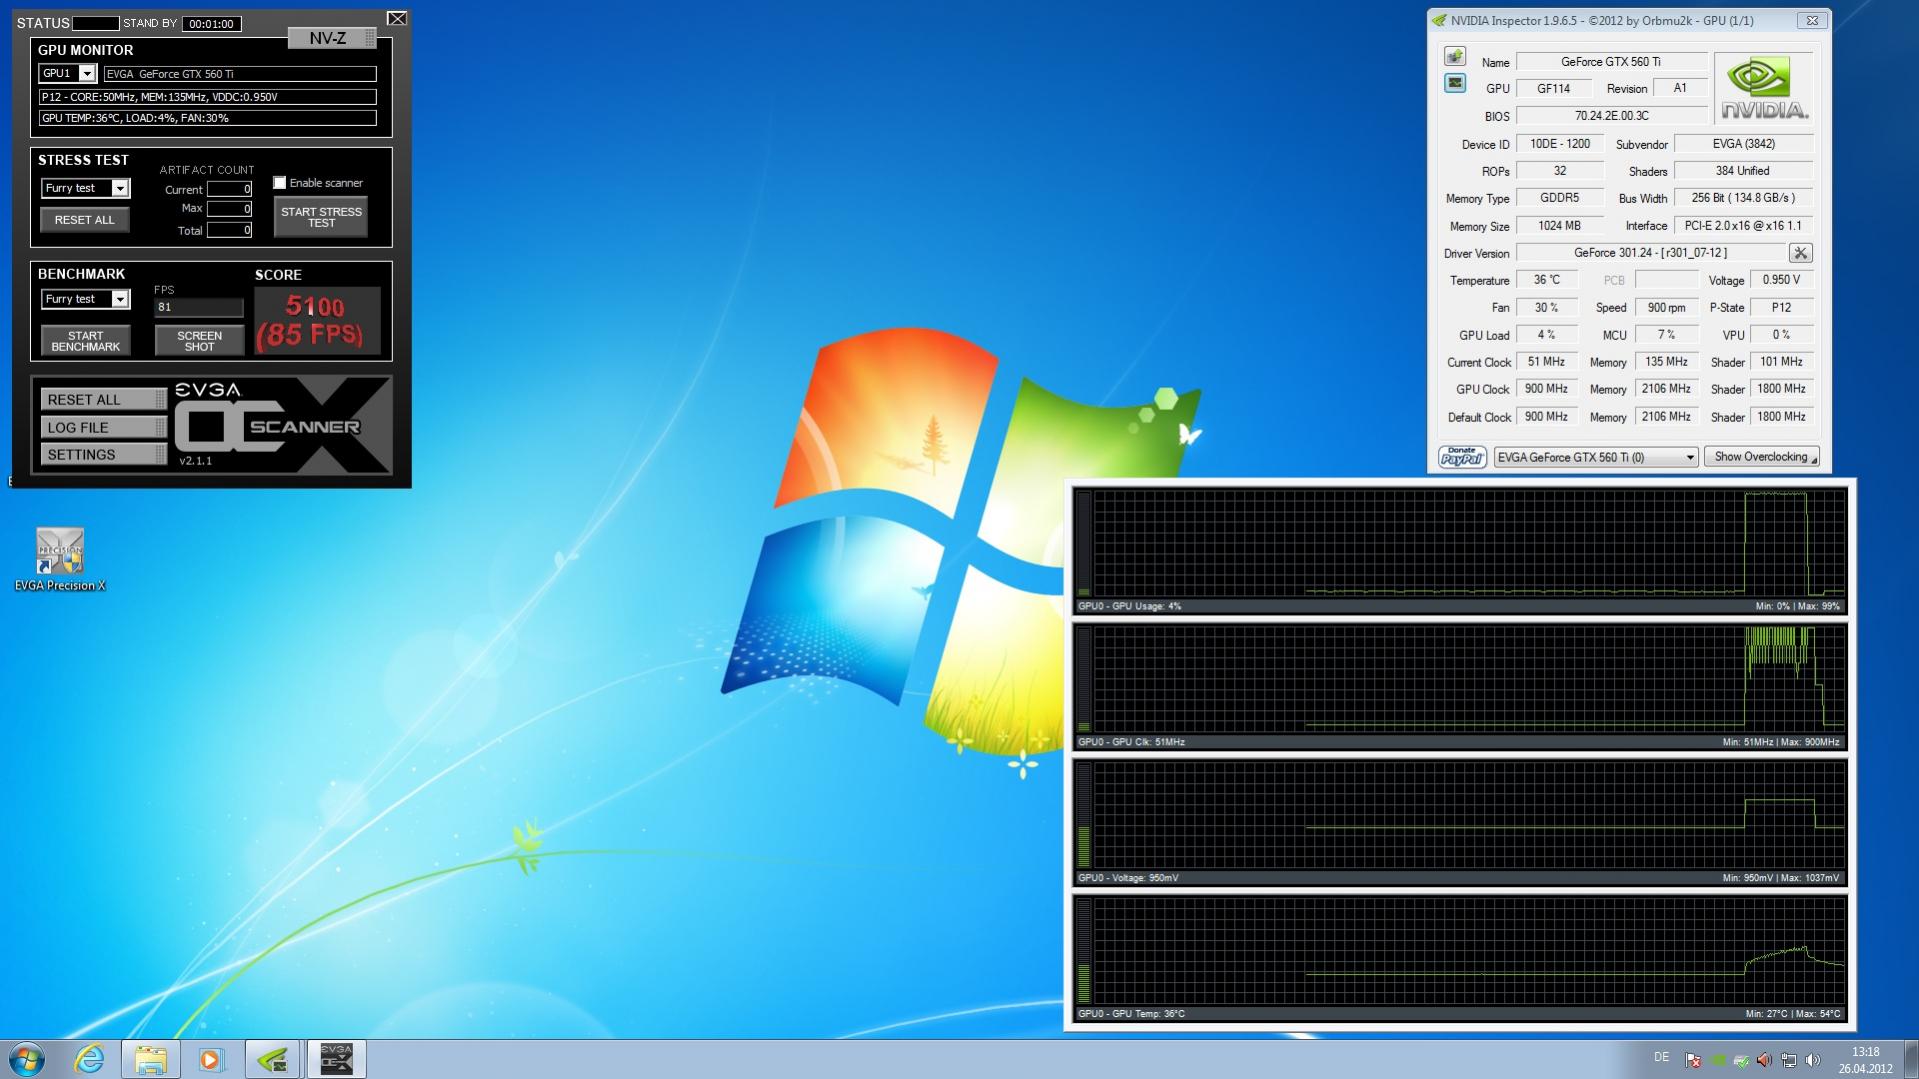The image size is (1919, 1079).
Task: Open the EVGA GeForce GTX 560 Ti dropdown
Action: click(1596, 457)
